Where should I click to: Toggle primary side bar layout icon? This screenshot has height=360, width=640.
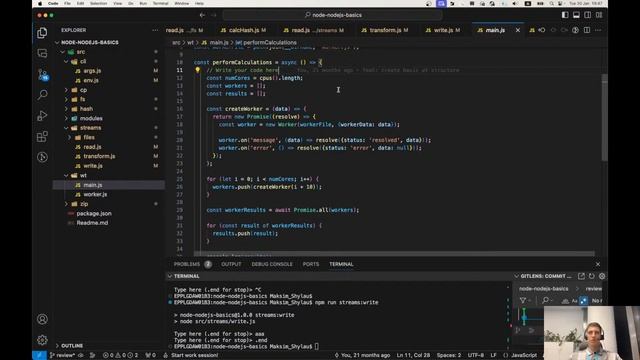[x=565, y=15]
